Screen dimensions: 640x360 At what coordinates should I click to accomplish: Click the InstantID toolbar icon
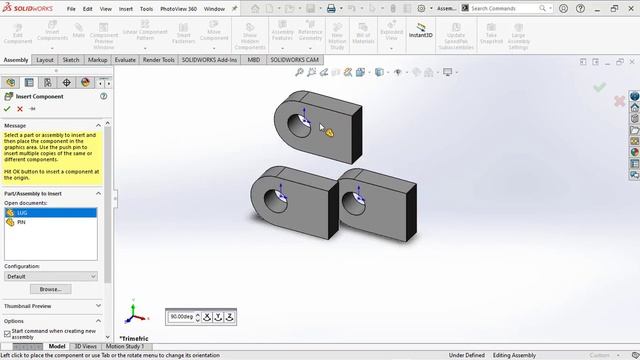[420, 31]
